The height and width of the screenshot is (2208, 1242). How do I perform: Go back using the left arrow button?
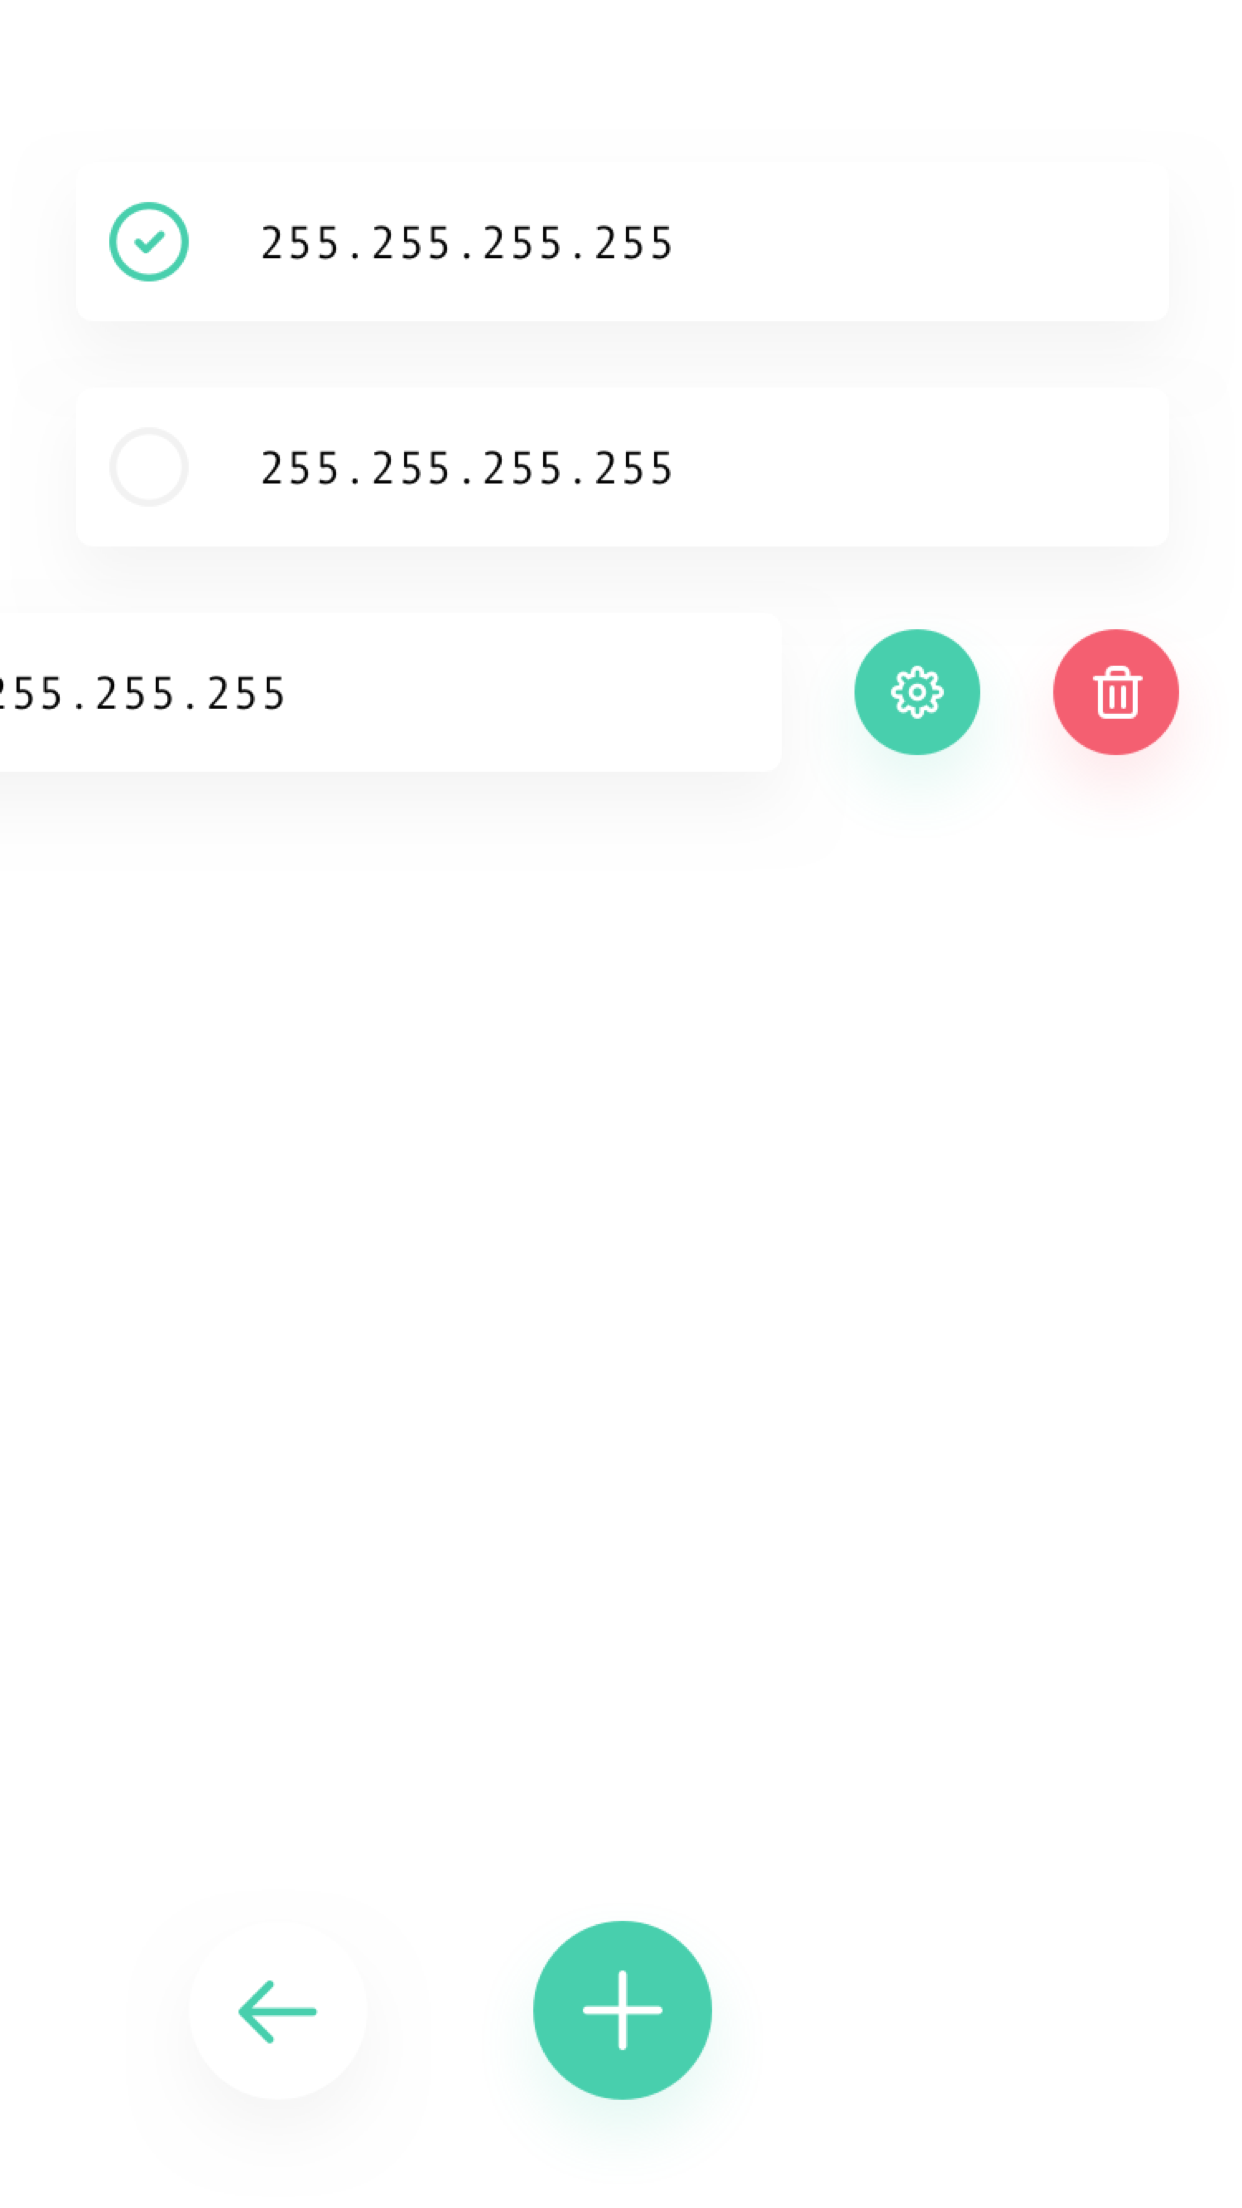click(x=277, y=2010)
